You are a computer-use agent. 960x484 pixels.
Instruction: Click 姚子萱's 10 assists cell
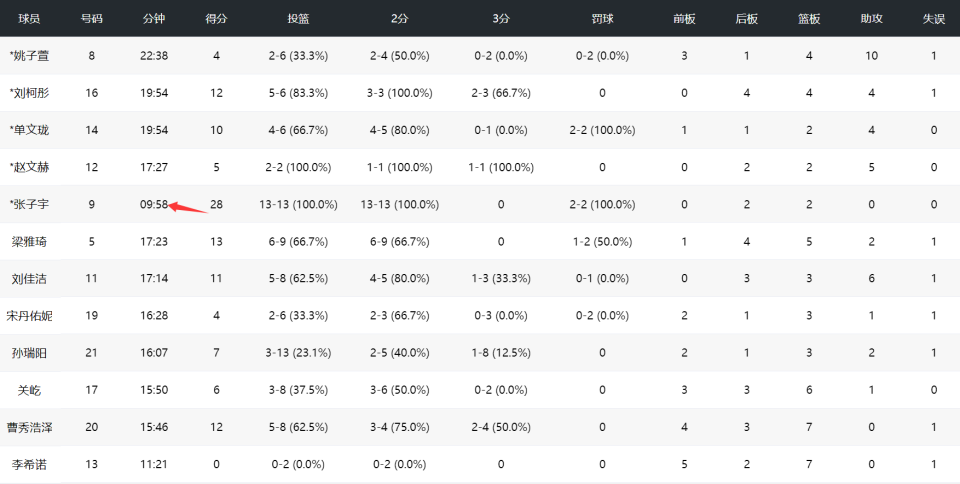[871, 56]
